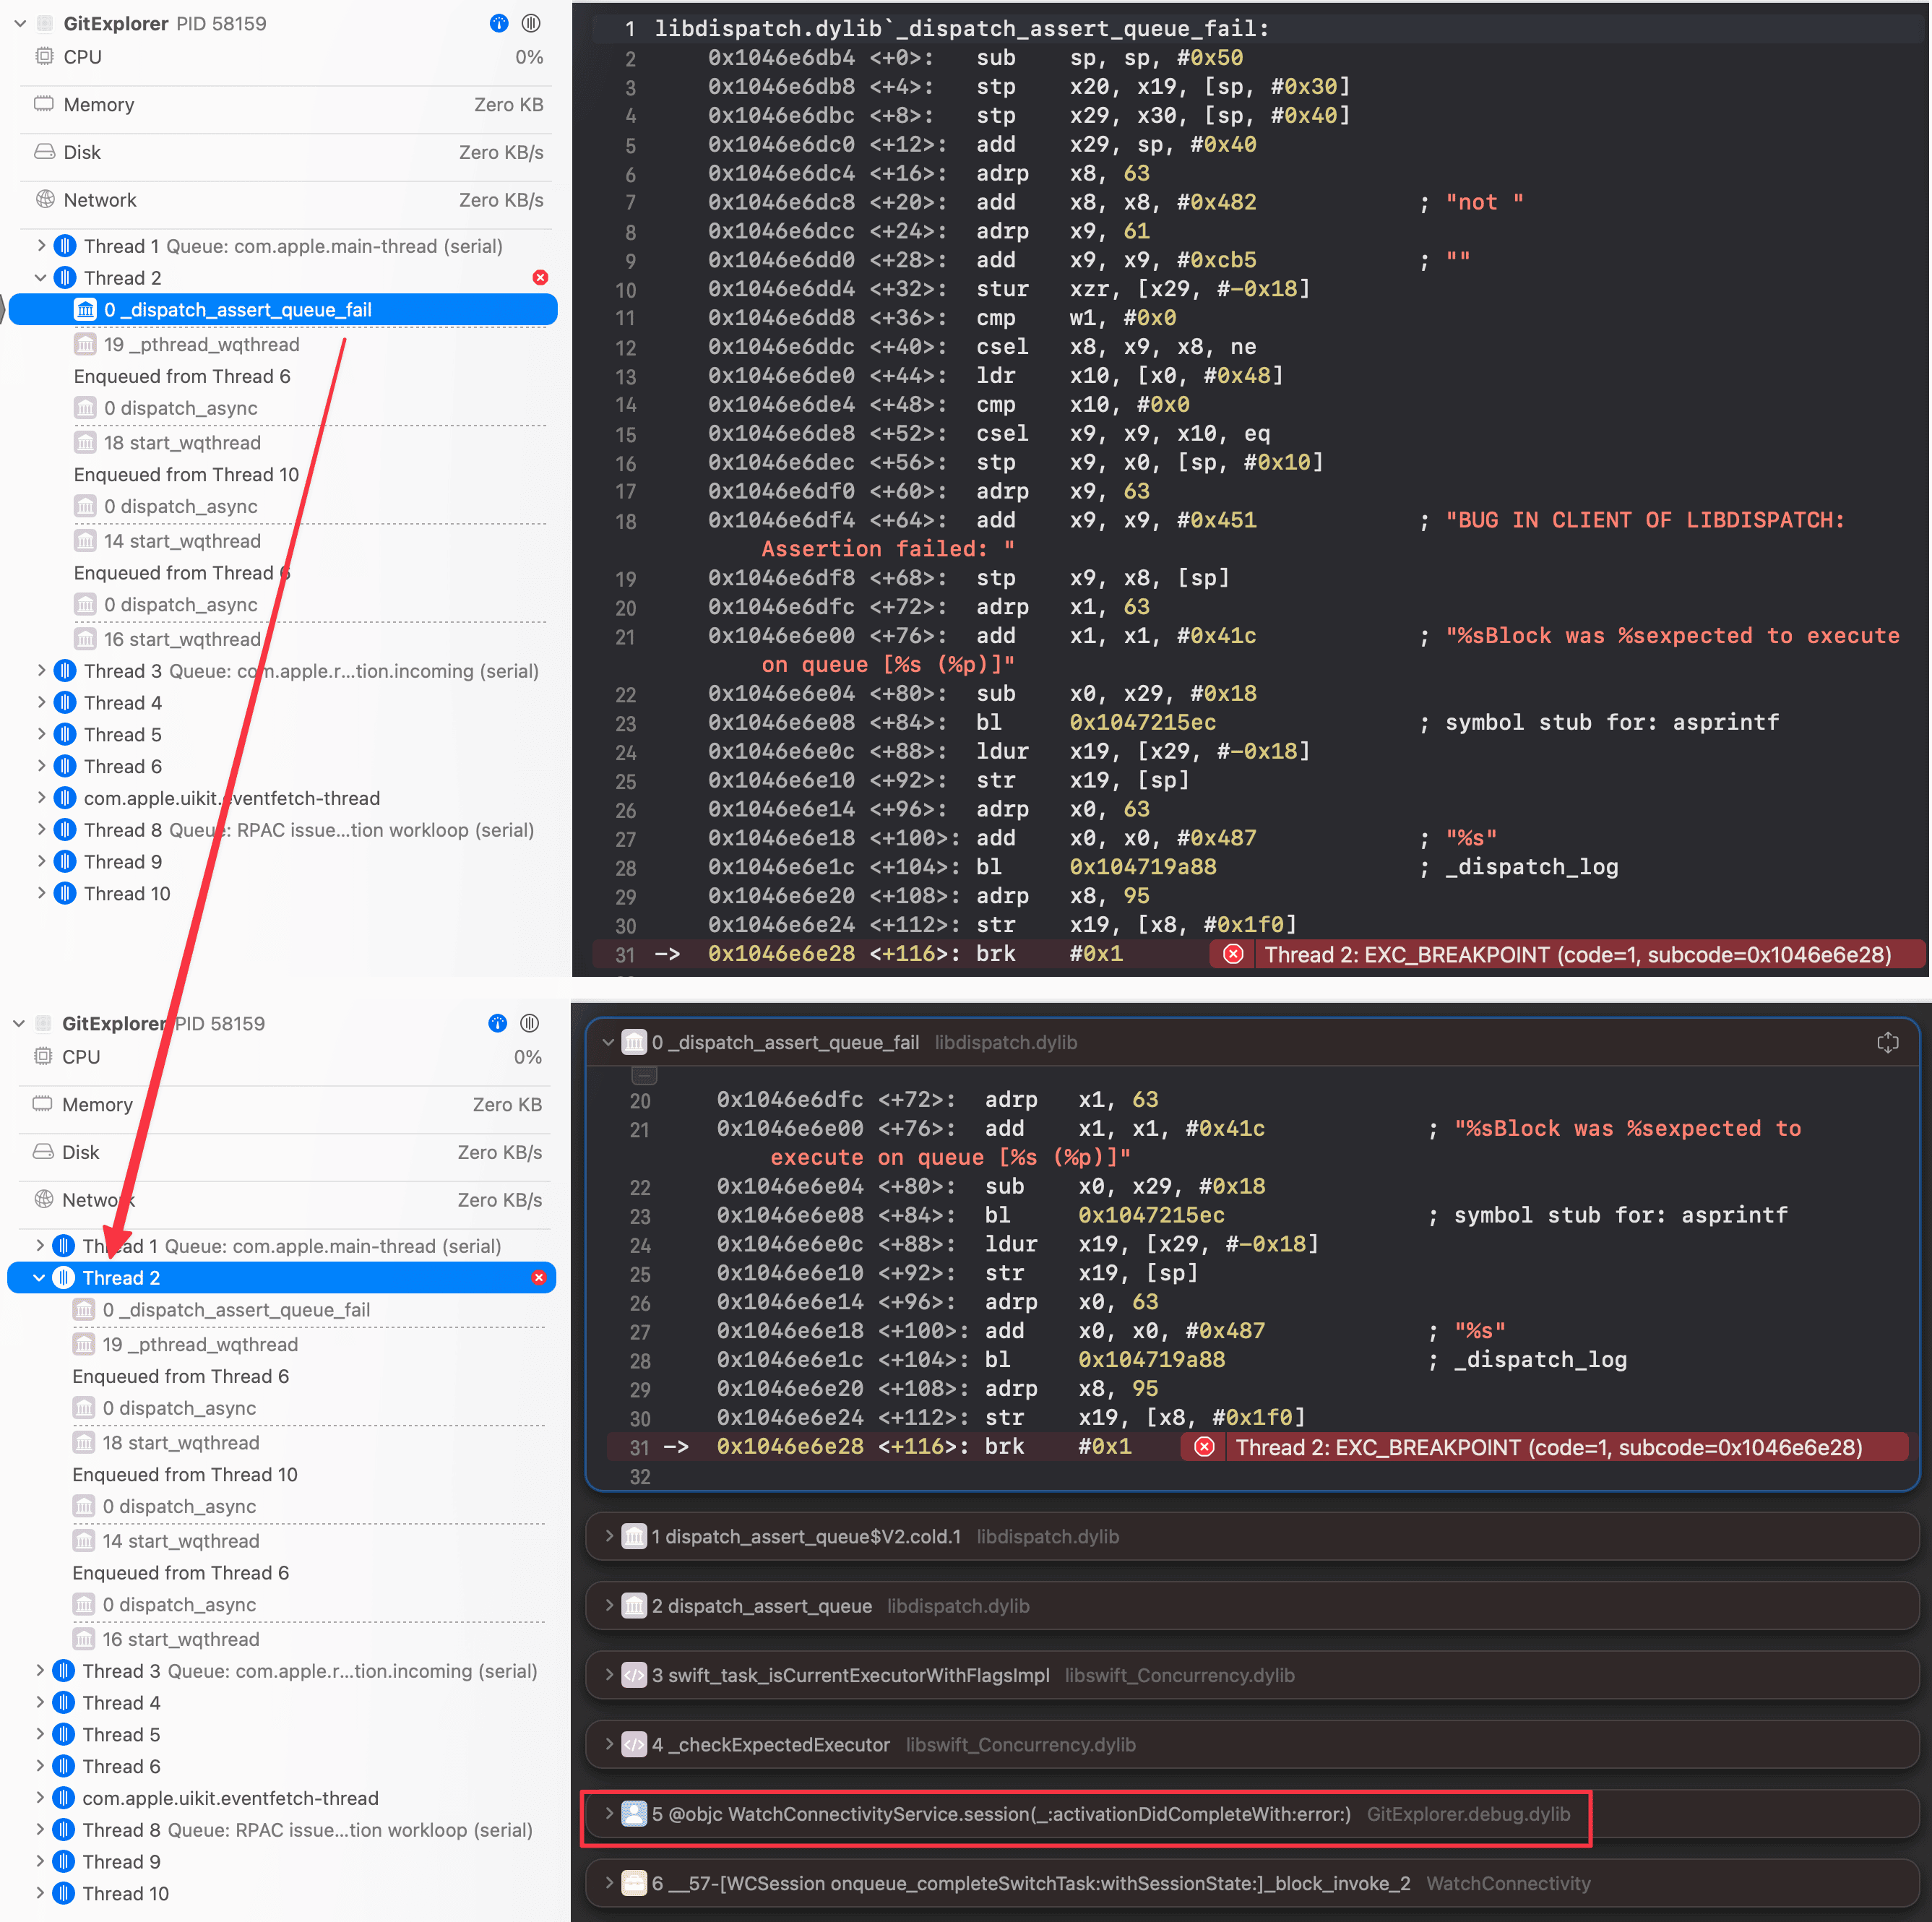The image size is (1932, 1922).
Task: Click the code-fold ribbon above line 20 in lower card
Action: [x=645, y=1076]
